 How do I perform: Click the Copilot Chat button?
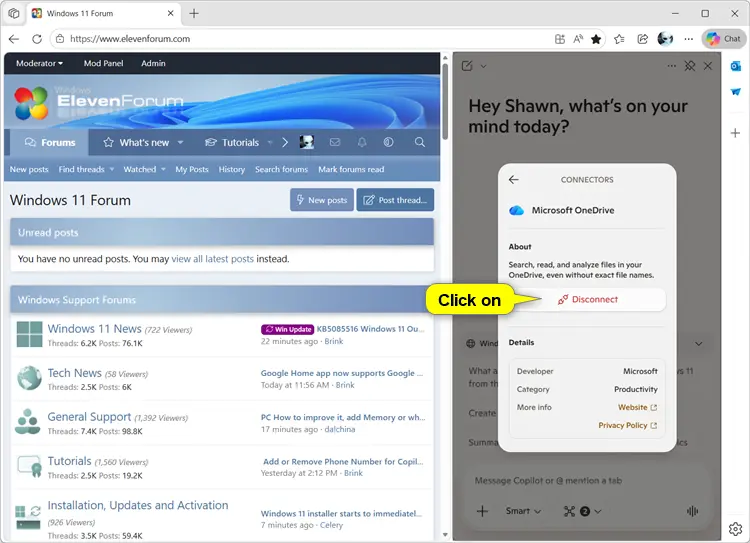(x=724, y=39)
